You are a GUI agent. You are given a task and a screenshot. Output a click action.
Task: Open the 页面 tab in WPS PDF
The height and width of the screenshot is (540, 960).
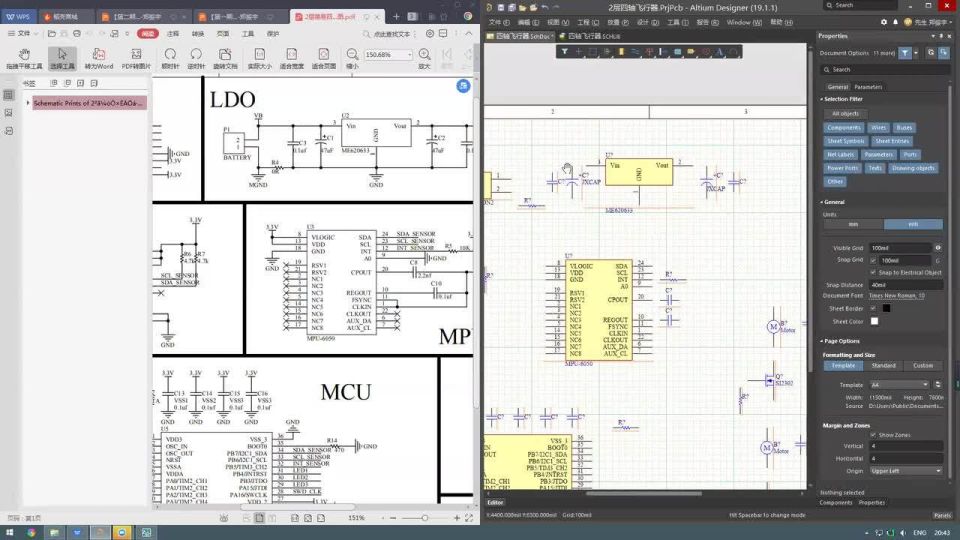pos(223,34)
